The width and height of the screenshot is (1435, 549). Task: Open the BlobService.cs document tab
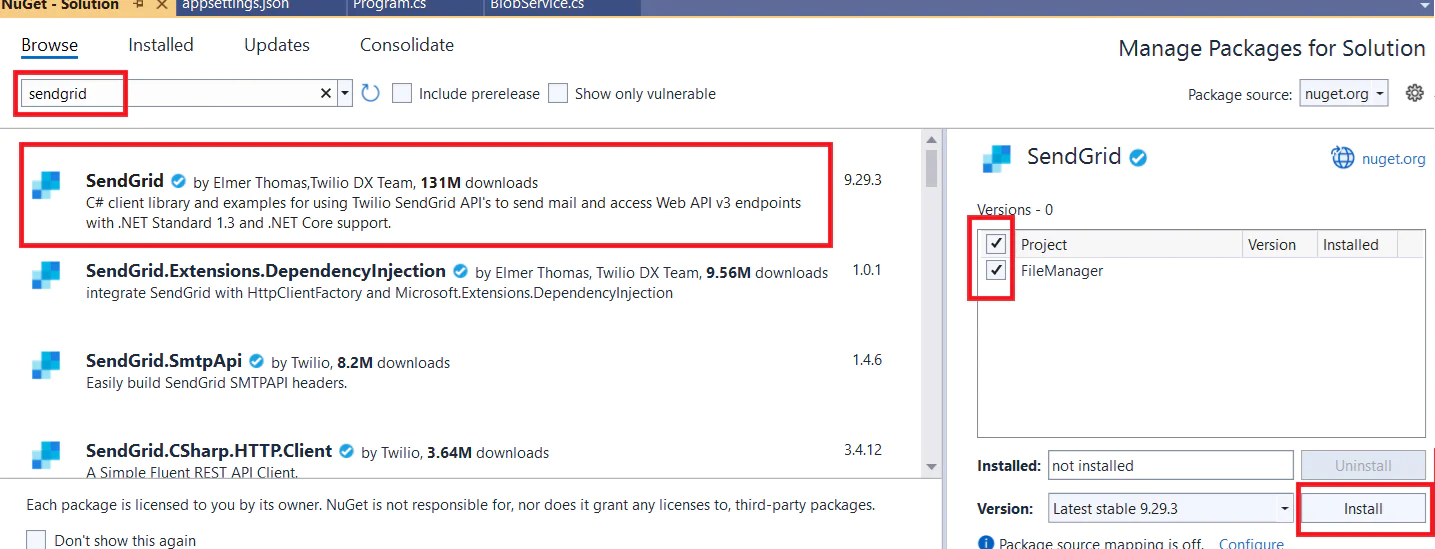tap(537, 5)
